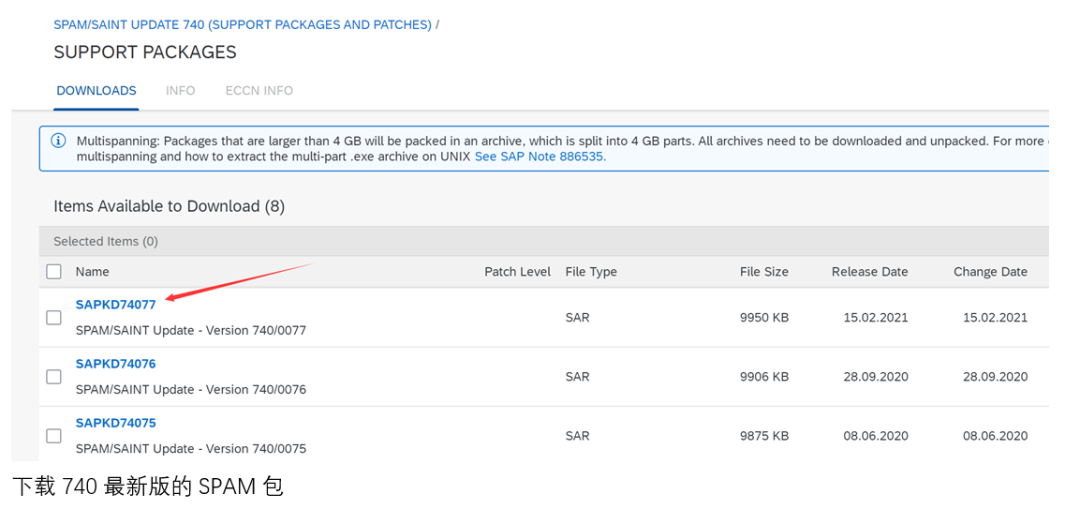Open the SAPKD74076 package link

(116, 364)
